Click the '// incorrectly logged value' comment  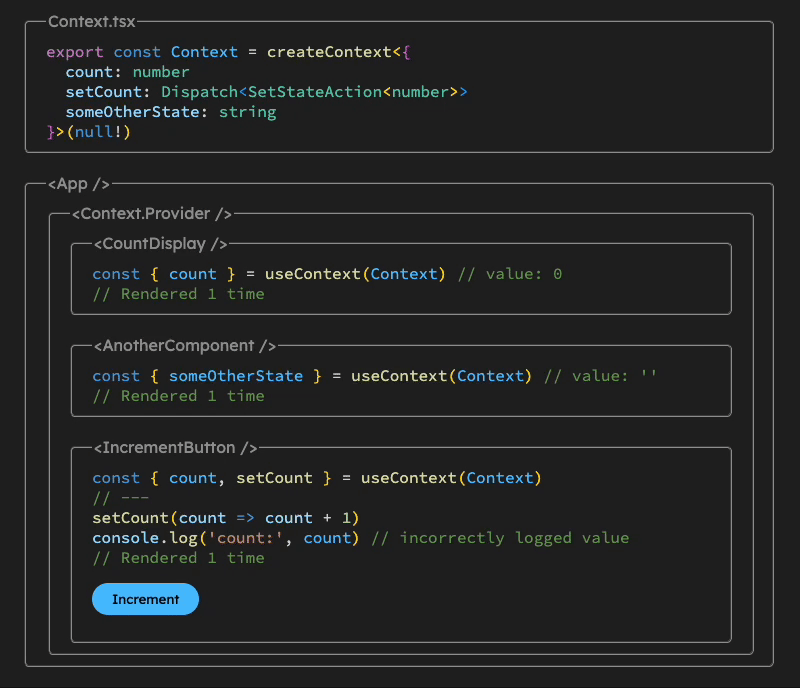pyautogui.click(x=501, y=538)
